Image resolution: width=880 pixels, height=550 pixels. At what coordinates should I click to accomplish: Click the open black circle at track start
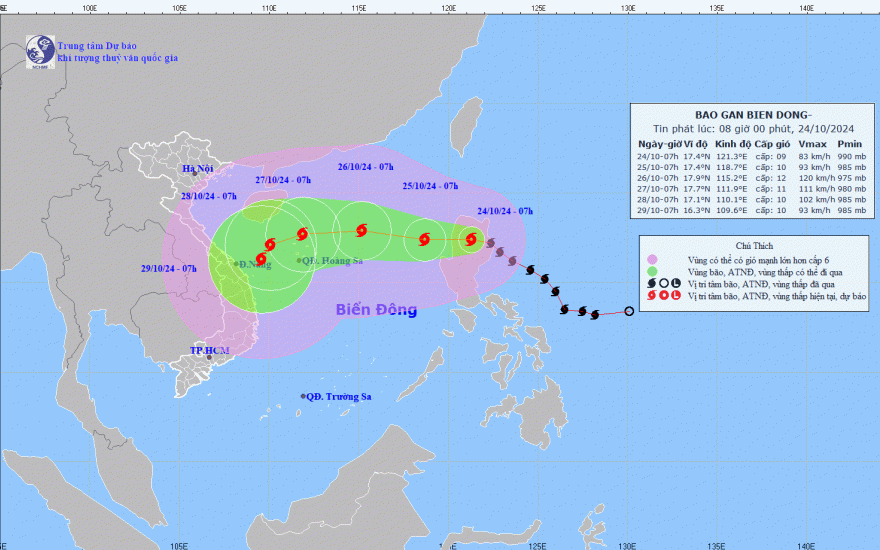(629, 311)
